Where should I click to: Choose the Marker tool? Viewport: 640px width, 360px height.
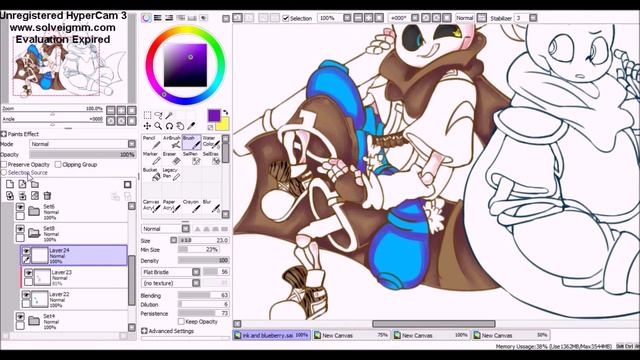(151, 158)
